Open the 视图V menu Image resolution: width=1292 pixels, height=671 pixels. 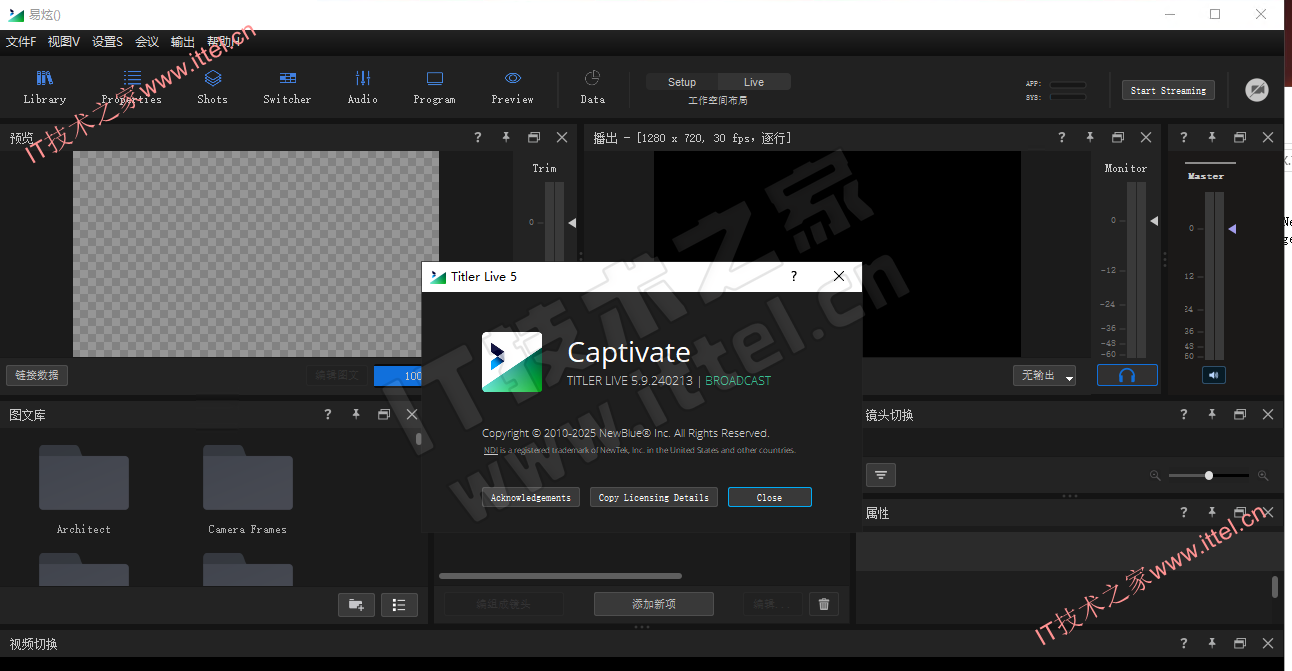pos(64,42)
